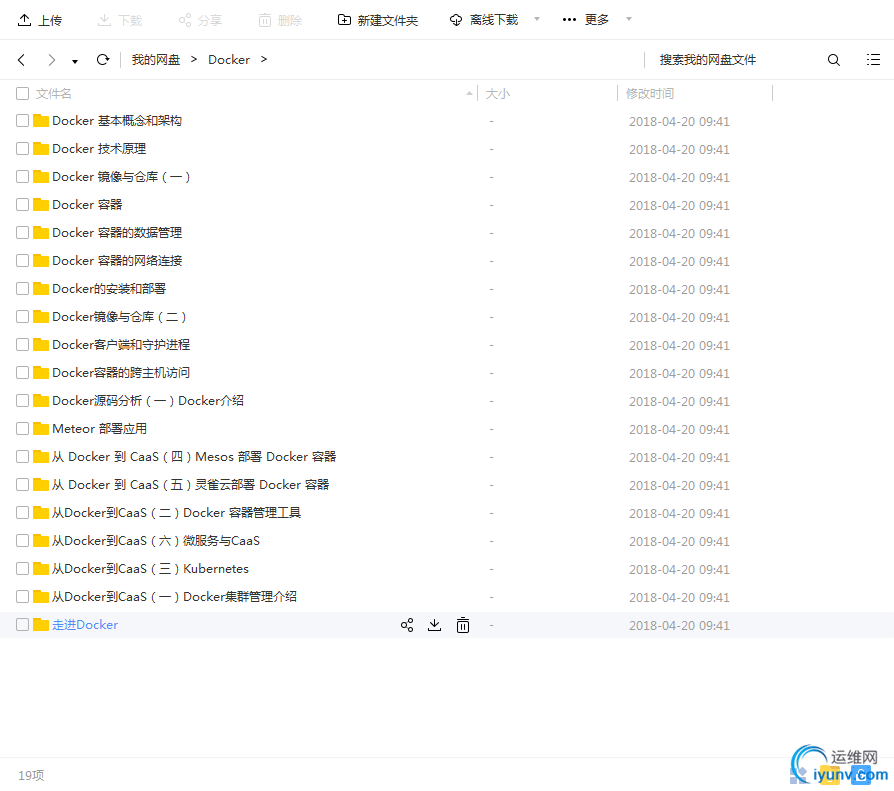Delete the 走进Docker folder
Screen dimensions: 894x791
[x=462, y=625]
